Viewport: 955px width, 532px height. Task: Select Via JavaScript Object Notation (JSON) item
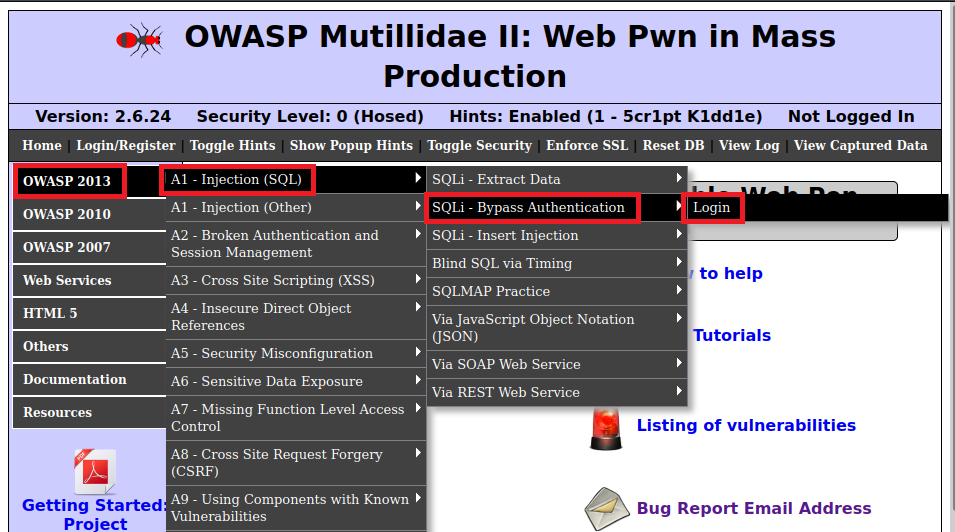tap(557, 328)
